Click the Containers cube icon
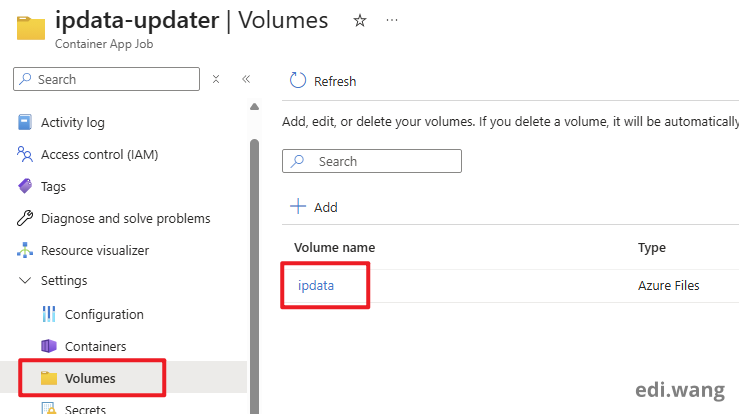 [49, 346]
